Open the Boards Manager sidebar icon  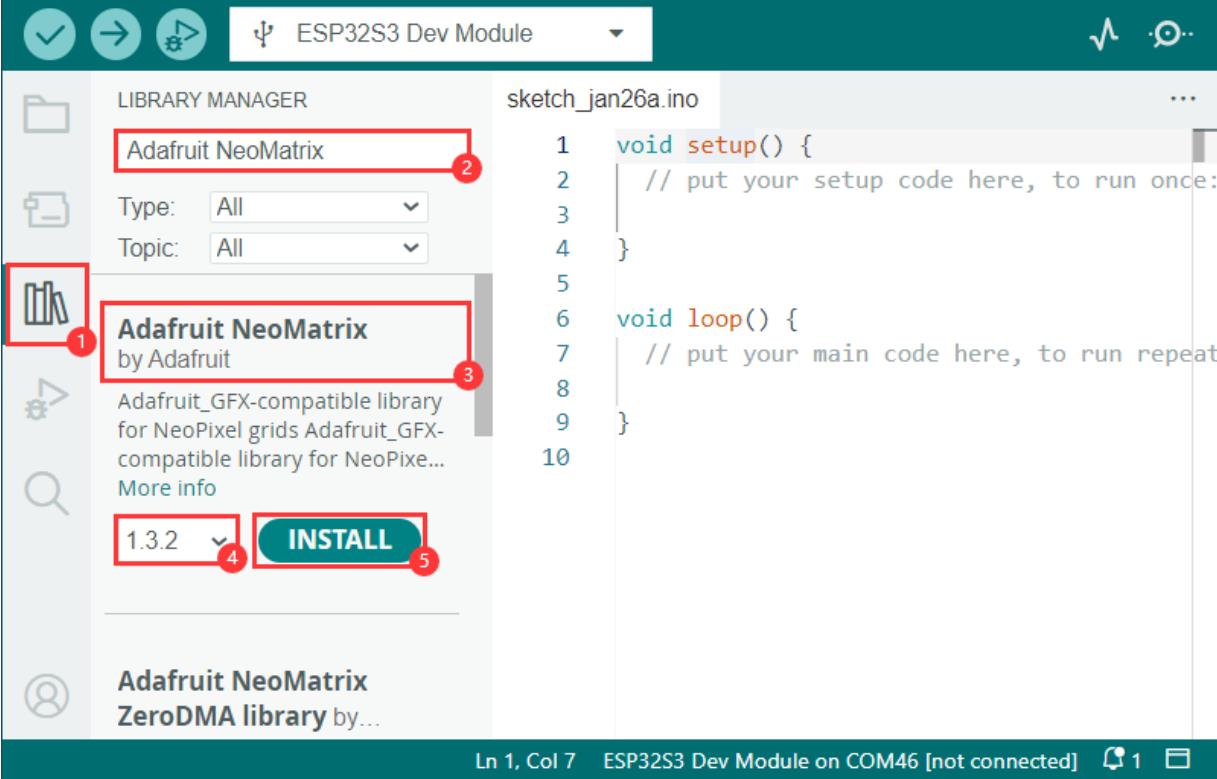click(x=47, y=212)
